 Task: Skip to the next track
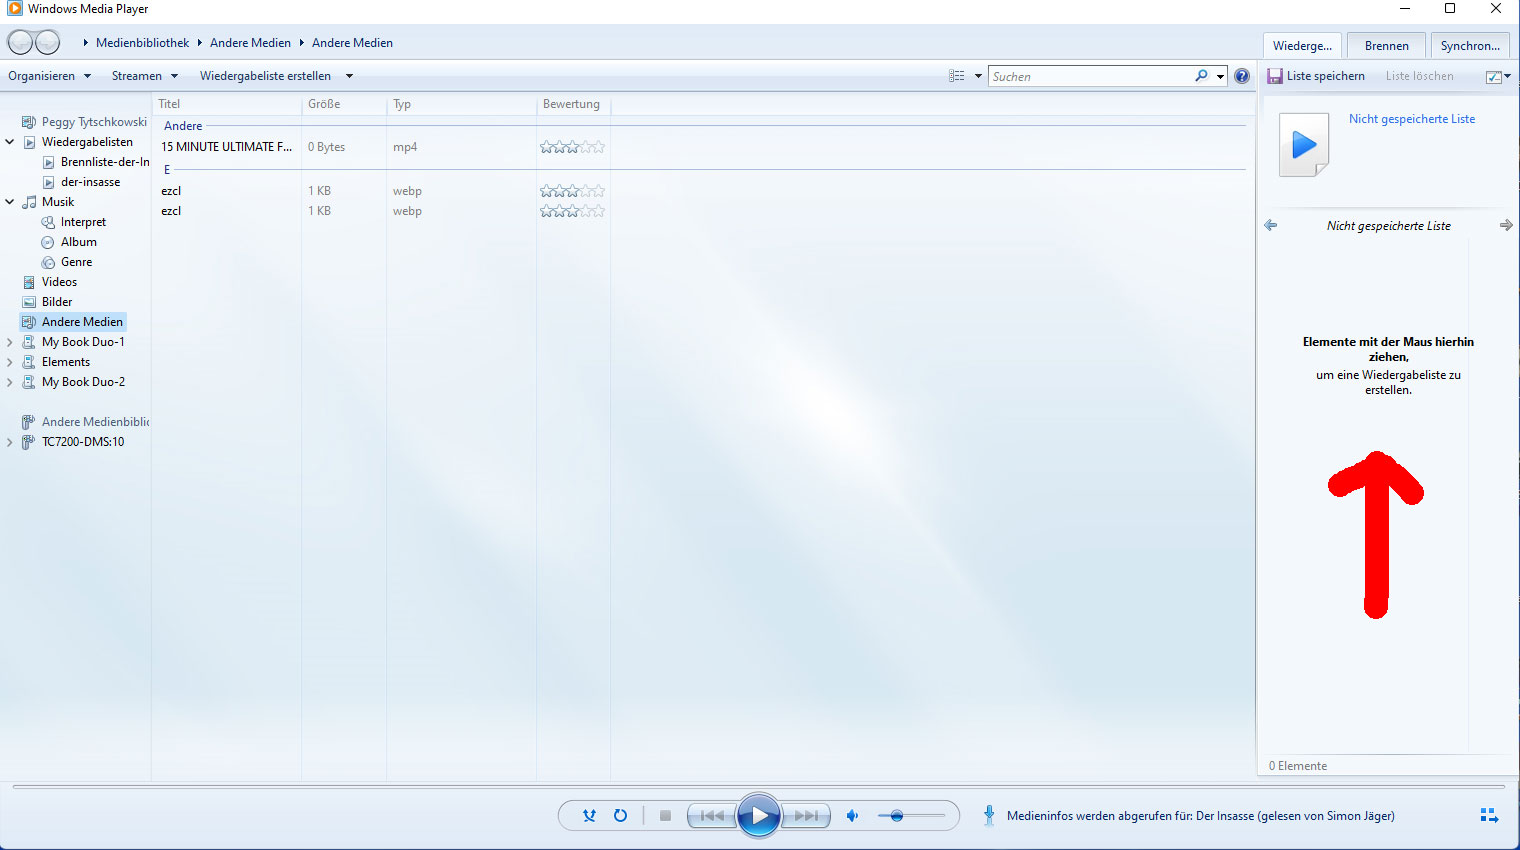coord(806,816)
